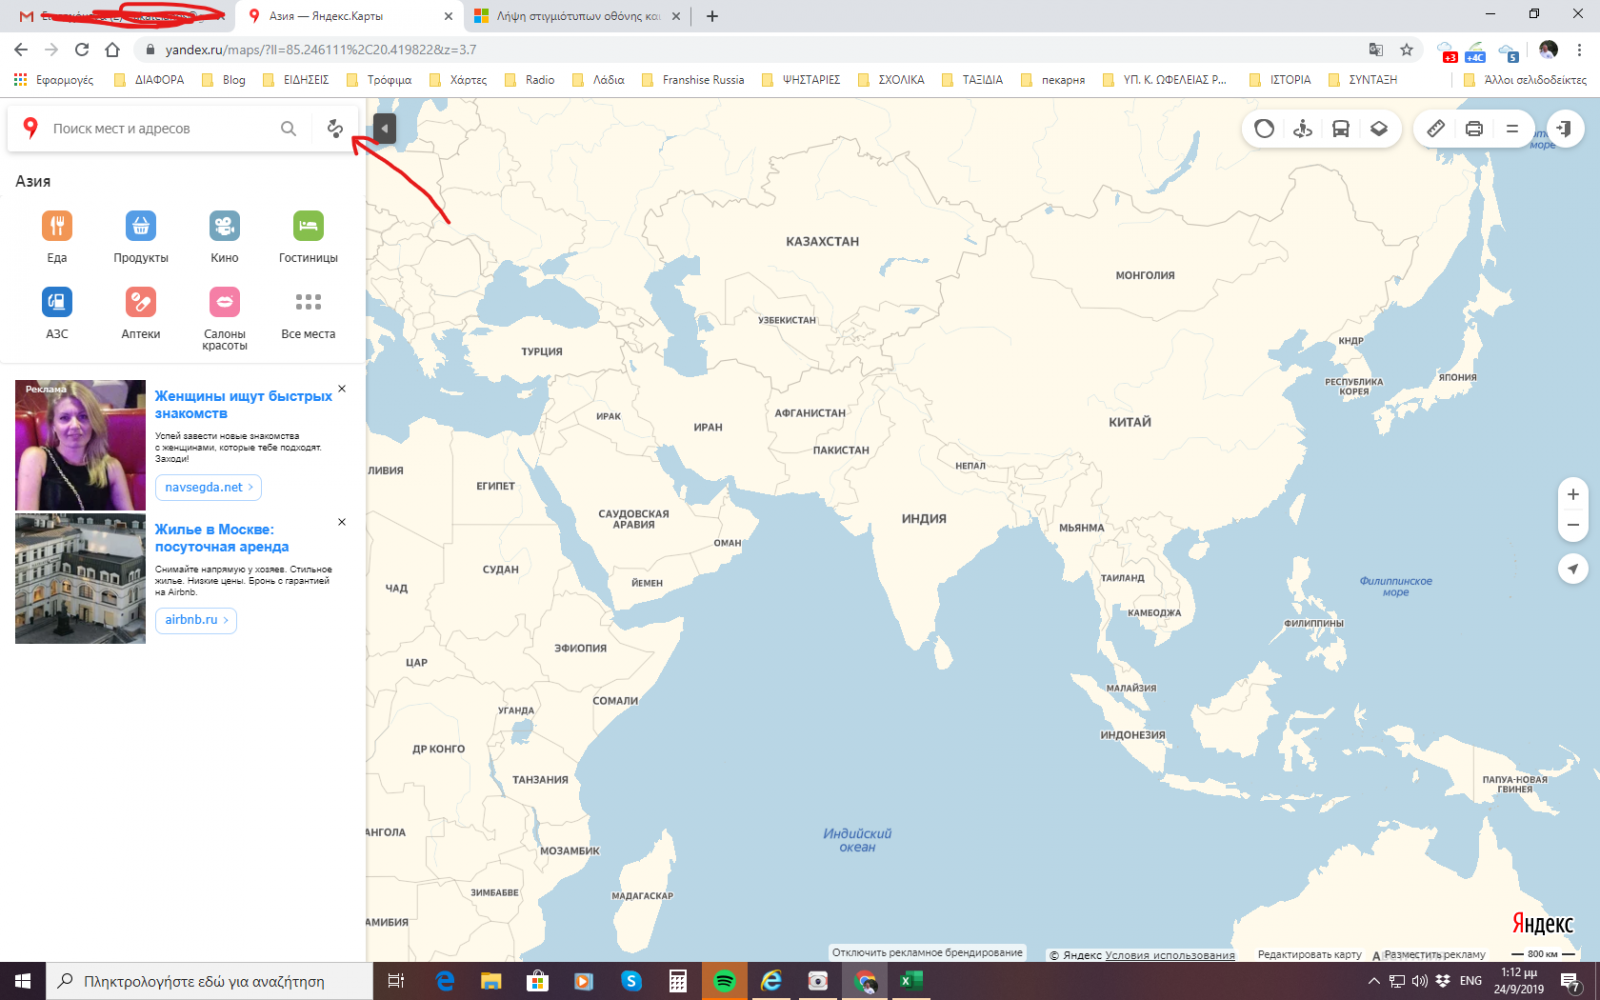
Task: Select the ruler distance measuring tool
Action: click(1435, 129)
